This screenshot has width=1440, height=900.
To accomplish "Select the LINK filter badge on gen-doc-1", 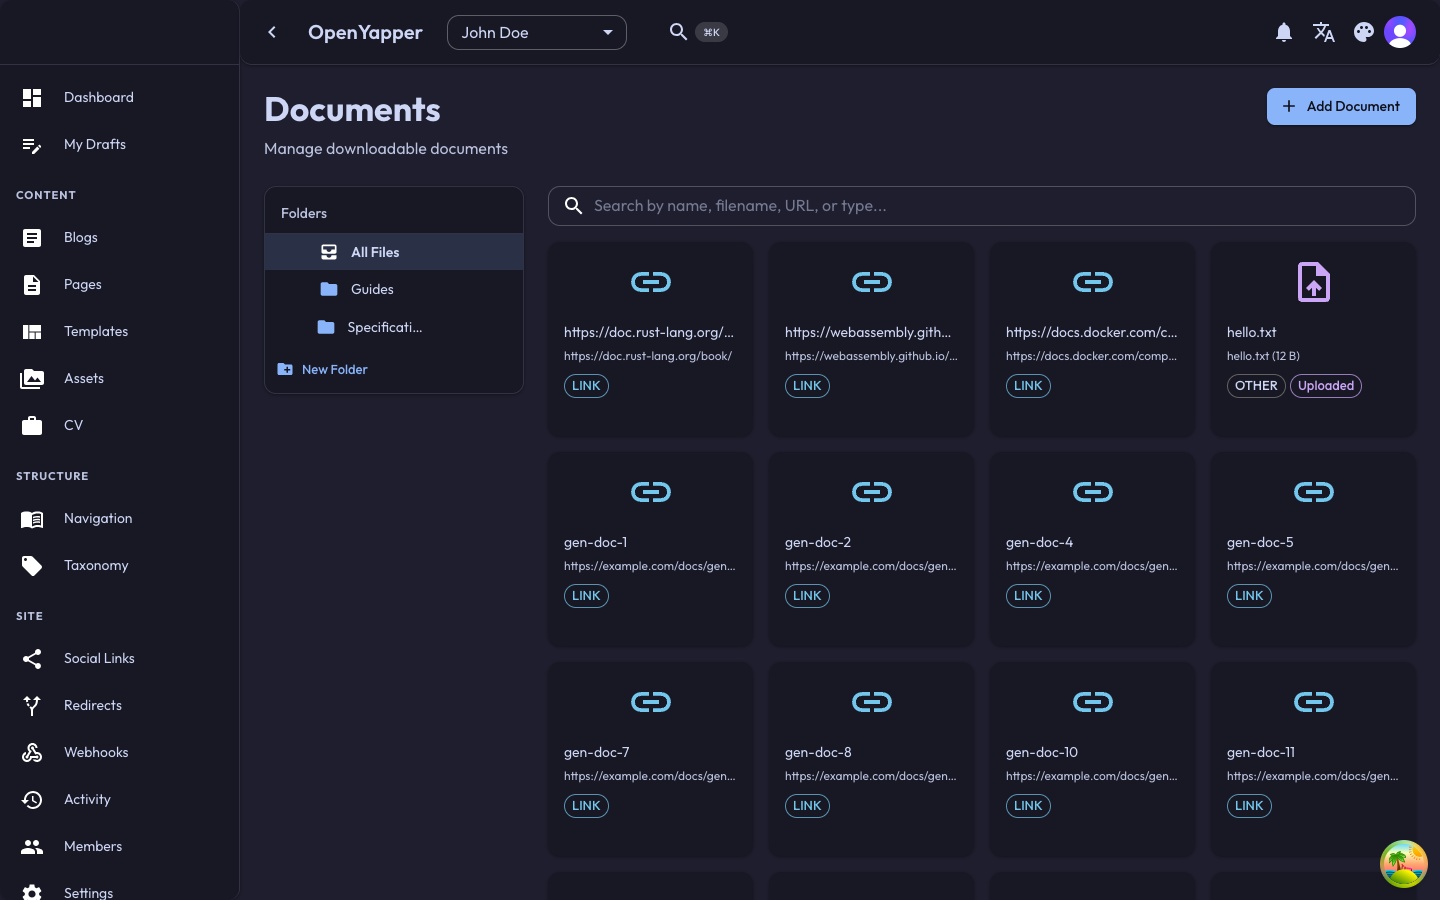I will (x=586, y=595).
